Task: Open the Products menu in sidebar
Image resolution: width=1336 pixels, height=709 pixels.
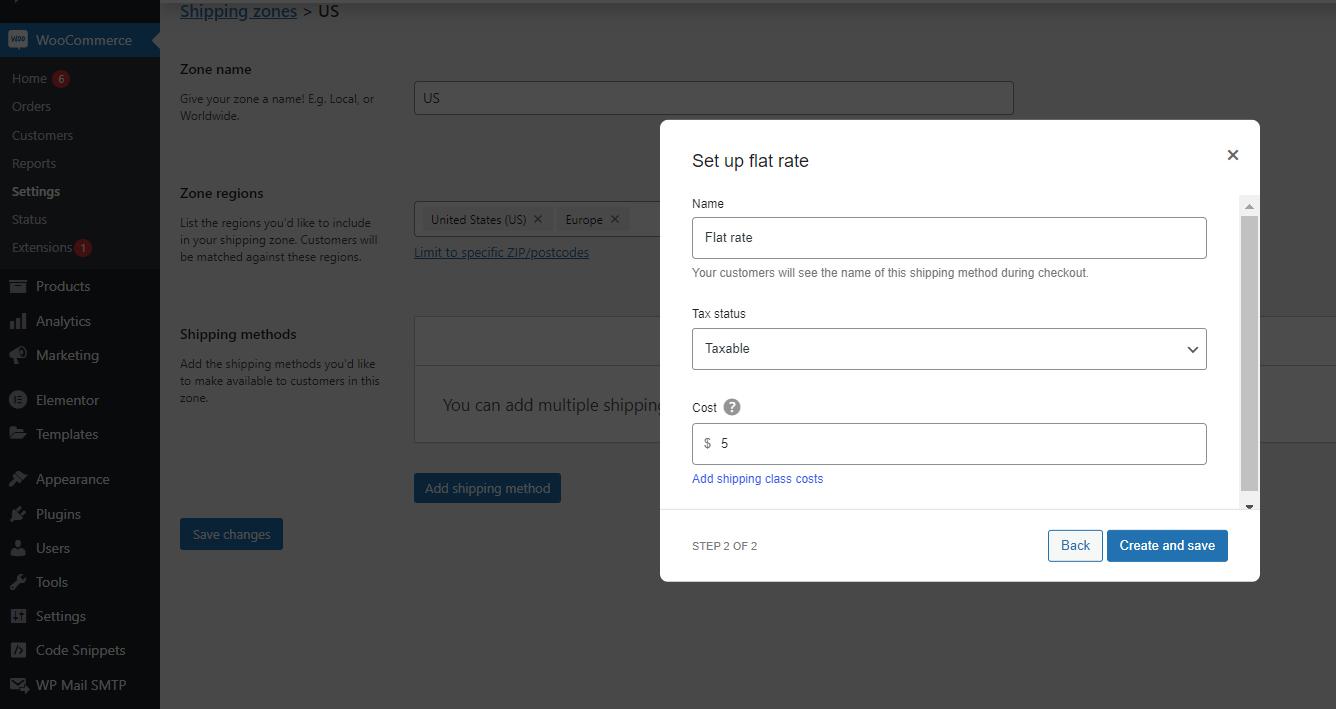Action: (62, 286)
